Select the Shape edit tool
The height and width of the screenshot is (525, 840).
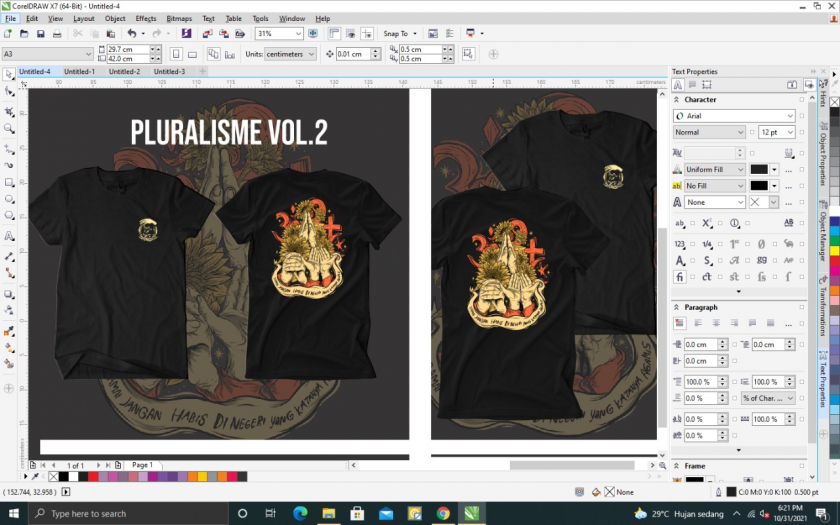click(x=9, y=92)
